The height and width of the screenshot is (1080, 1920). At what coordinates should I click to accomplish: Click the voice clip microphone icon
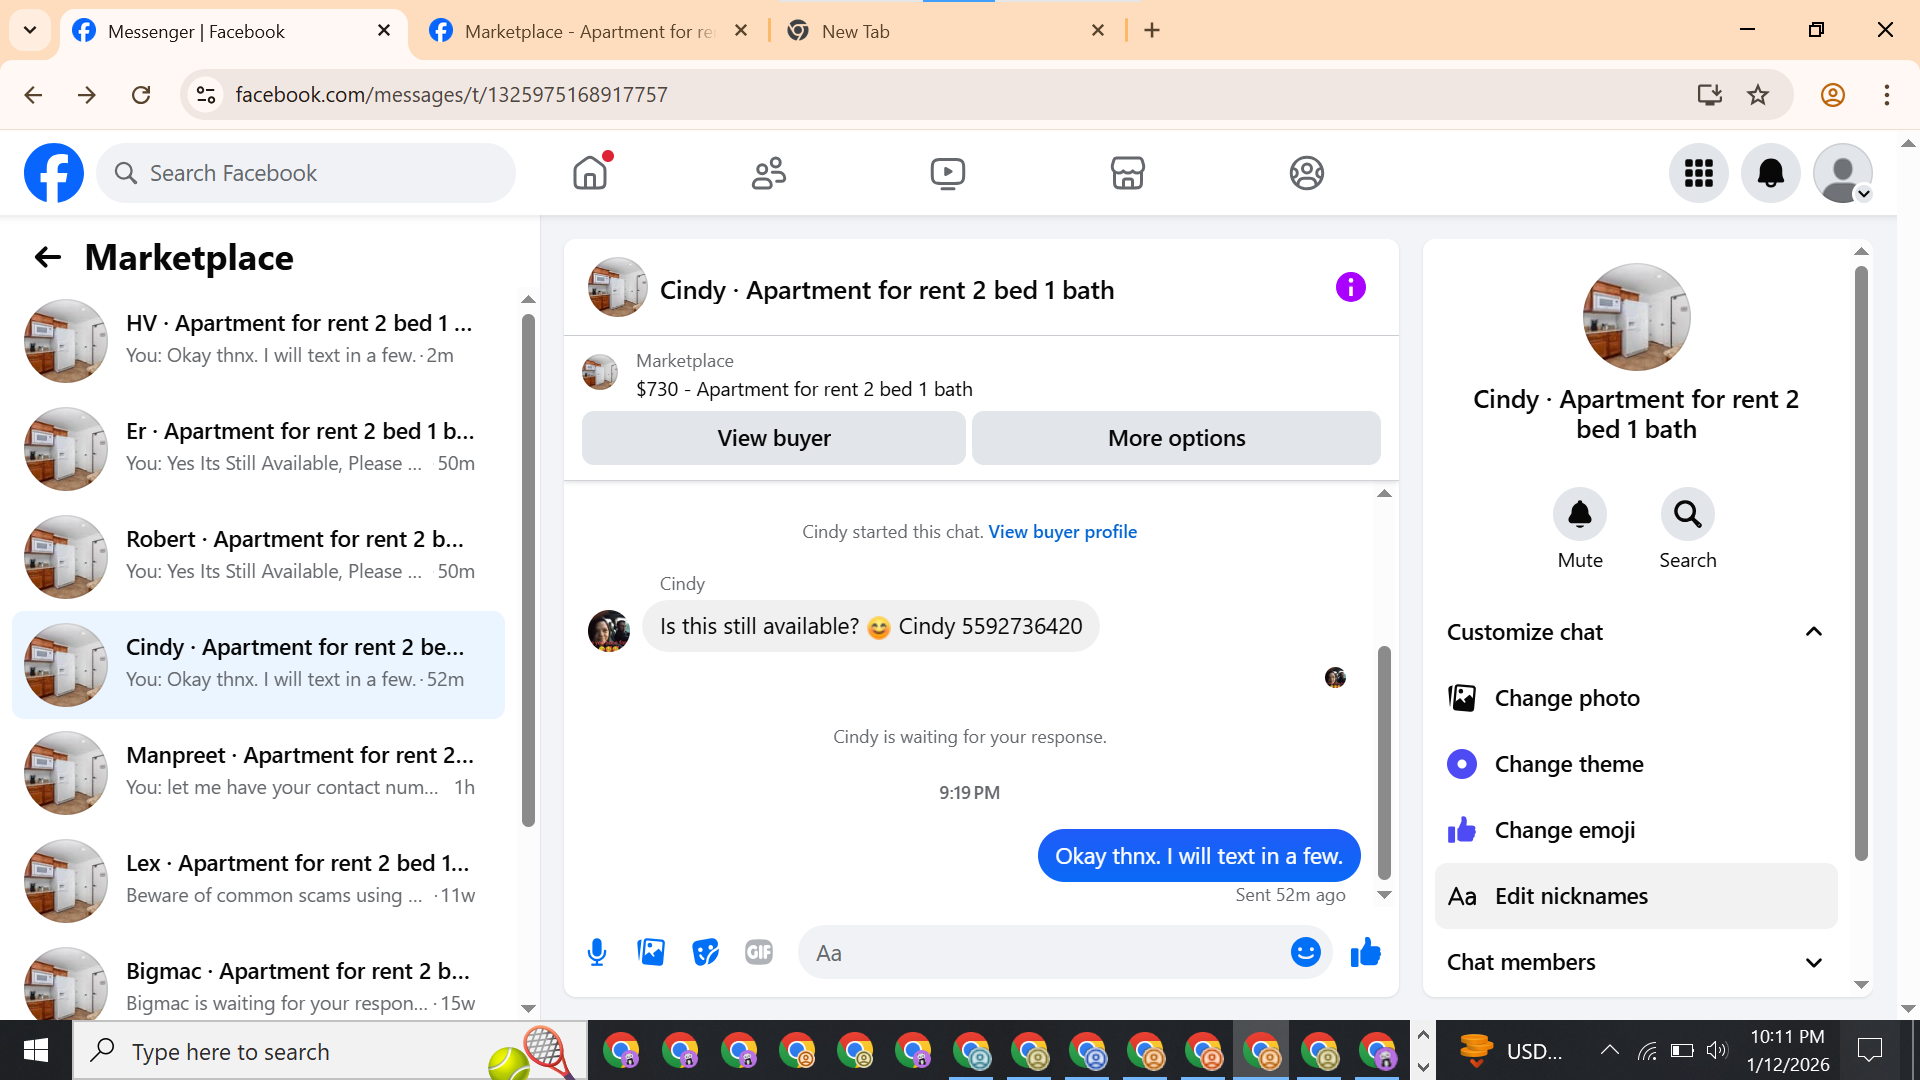click(597, 952)
